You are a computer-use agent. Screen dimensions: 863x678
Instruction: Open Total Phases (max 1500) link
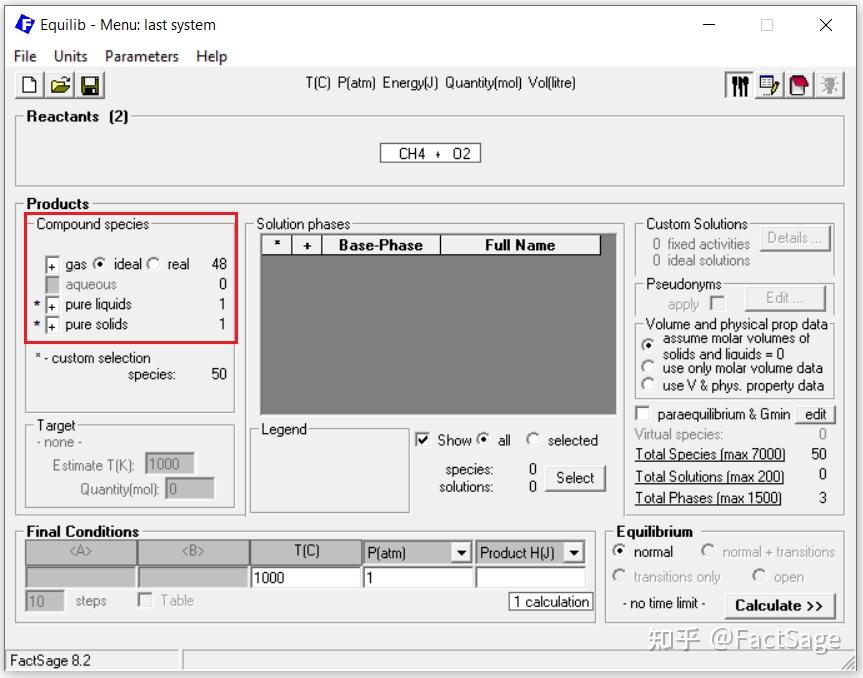(708, 498)
